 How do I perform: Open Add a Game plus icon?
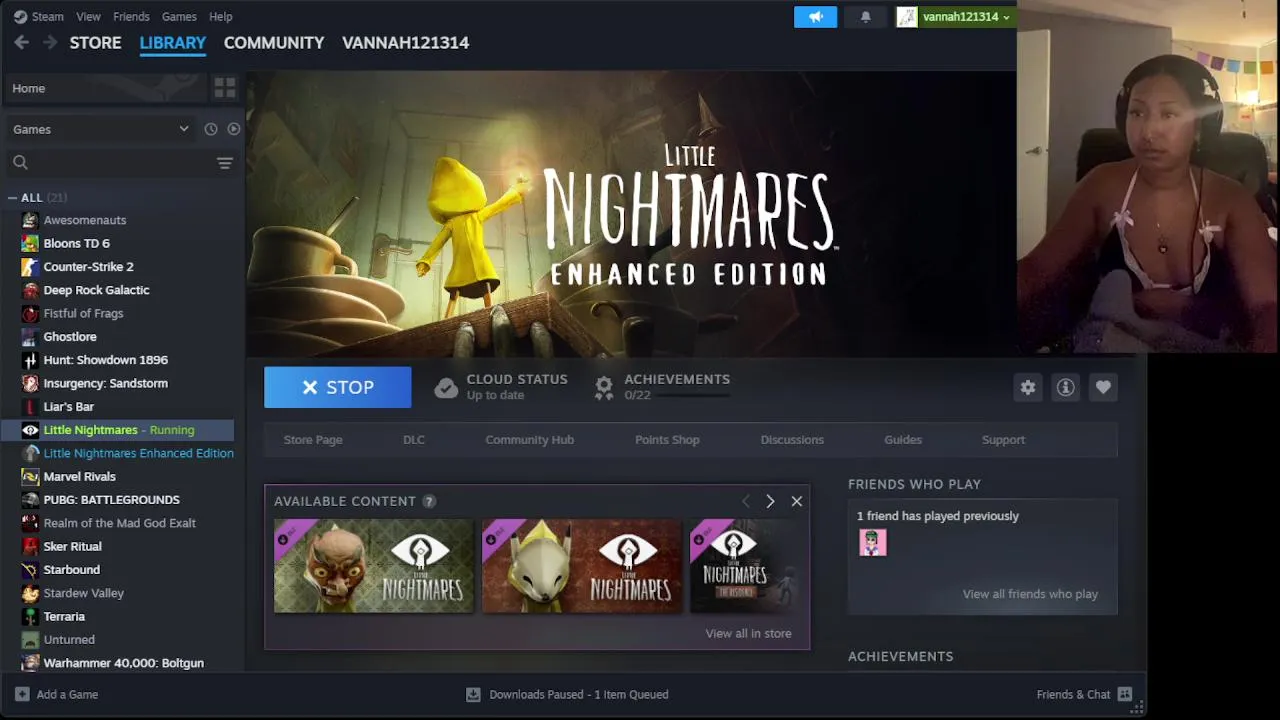coord(22,694)
